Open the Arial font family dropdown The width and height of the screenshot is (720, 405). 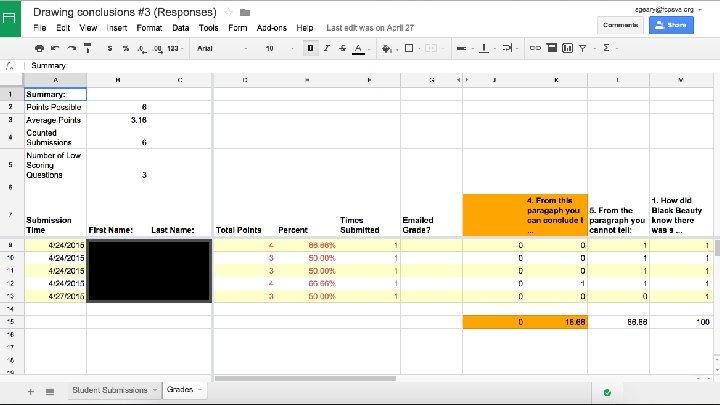click(x=222, y=48)
